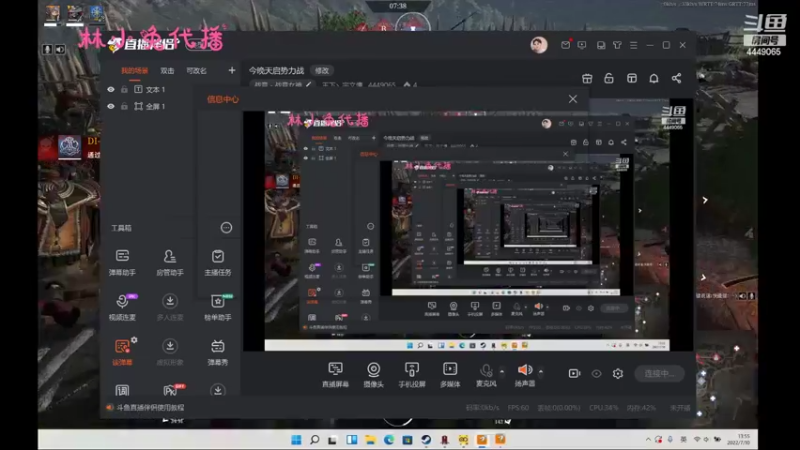Switch to the 双击 scene tab
The height and width of the screenshot is (450, 800).
click(x=167, y=70)
